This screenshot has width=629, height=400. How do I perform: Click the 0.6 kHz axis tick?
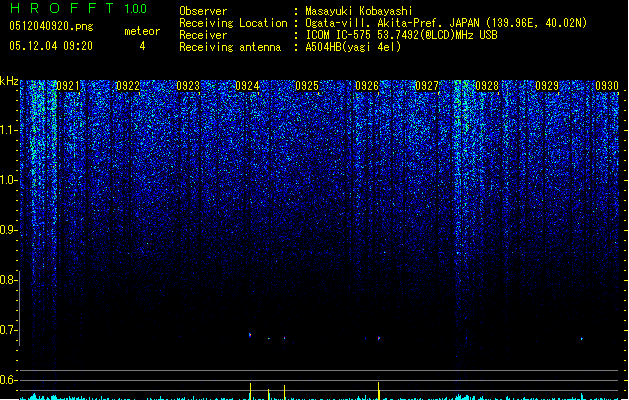point(8,380)
